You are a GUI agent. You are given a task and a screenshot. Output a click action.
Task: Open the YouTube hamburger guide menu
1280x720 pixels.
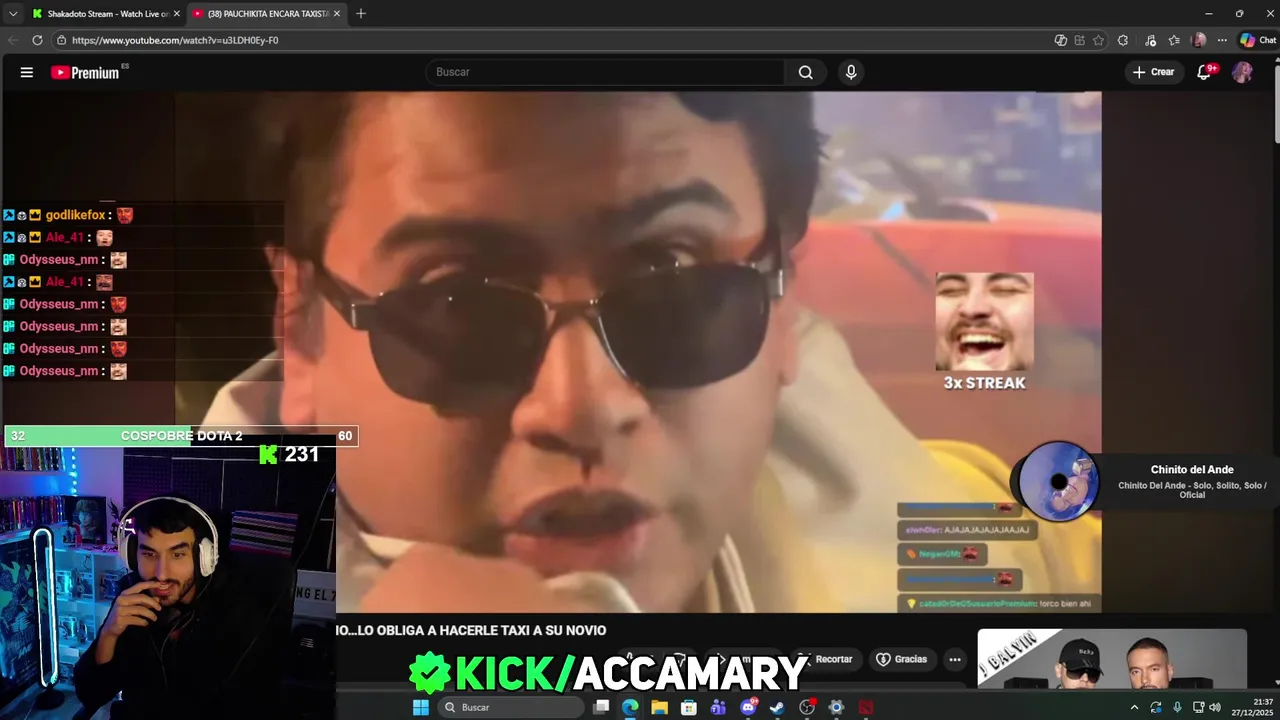point(27,72)
